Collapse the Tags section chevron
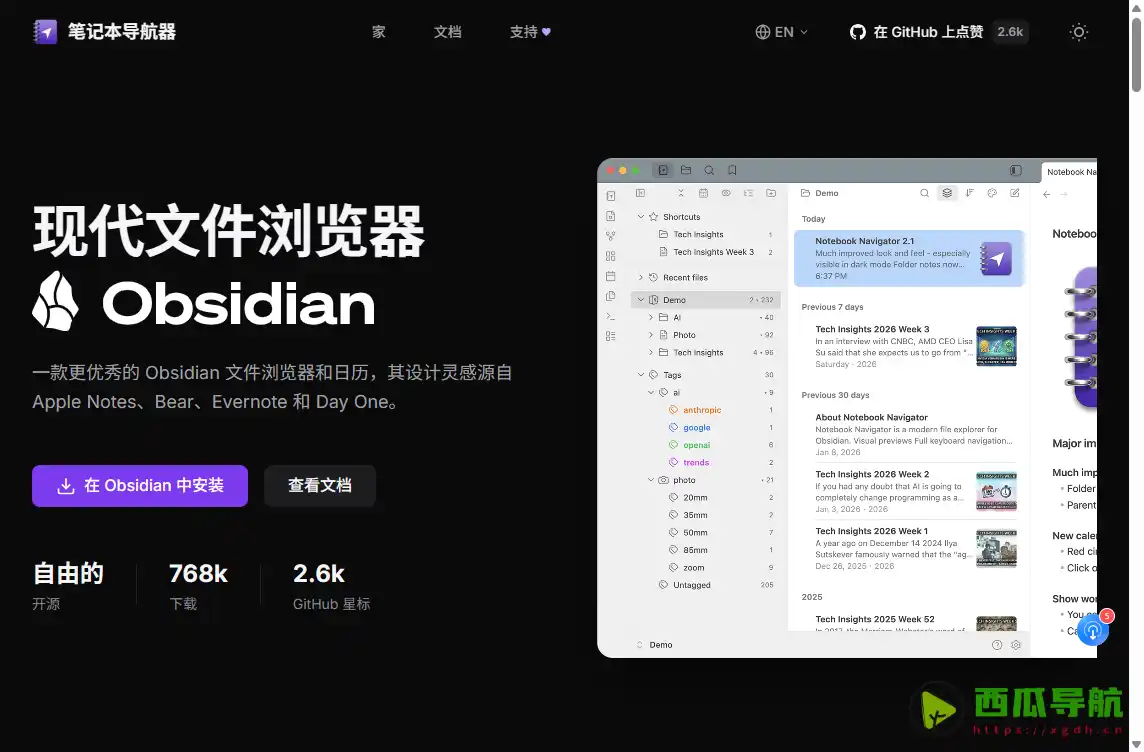Viewport: 1144px width, 752px height. coord(641,375)
